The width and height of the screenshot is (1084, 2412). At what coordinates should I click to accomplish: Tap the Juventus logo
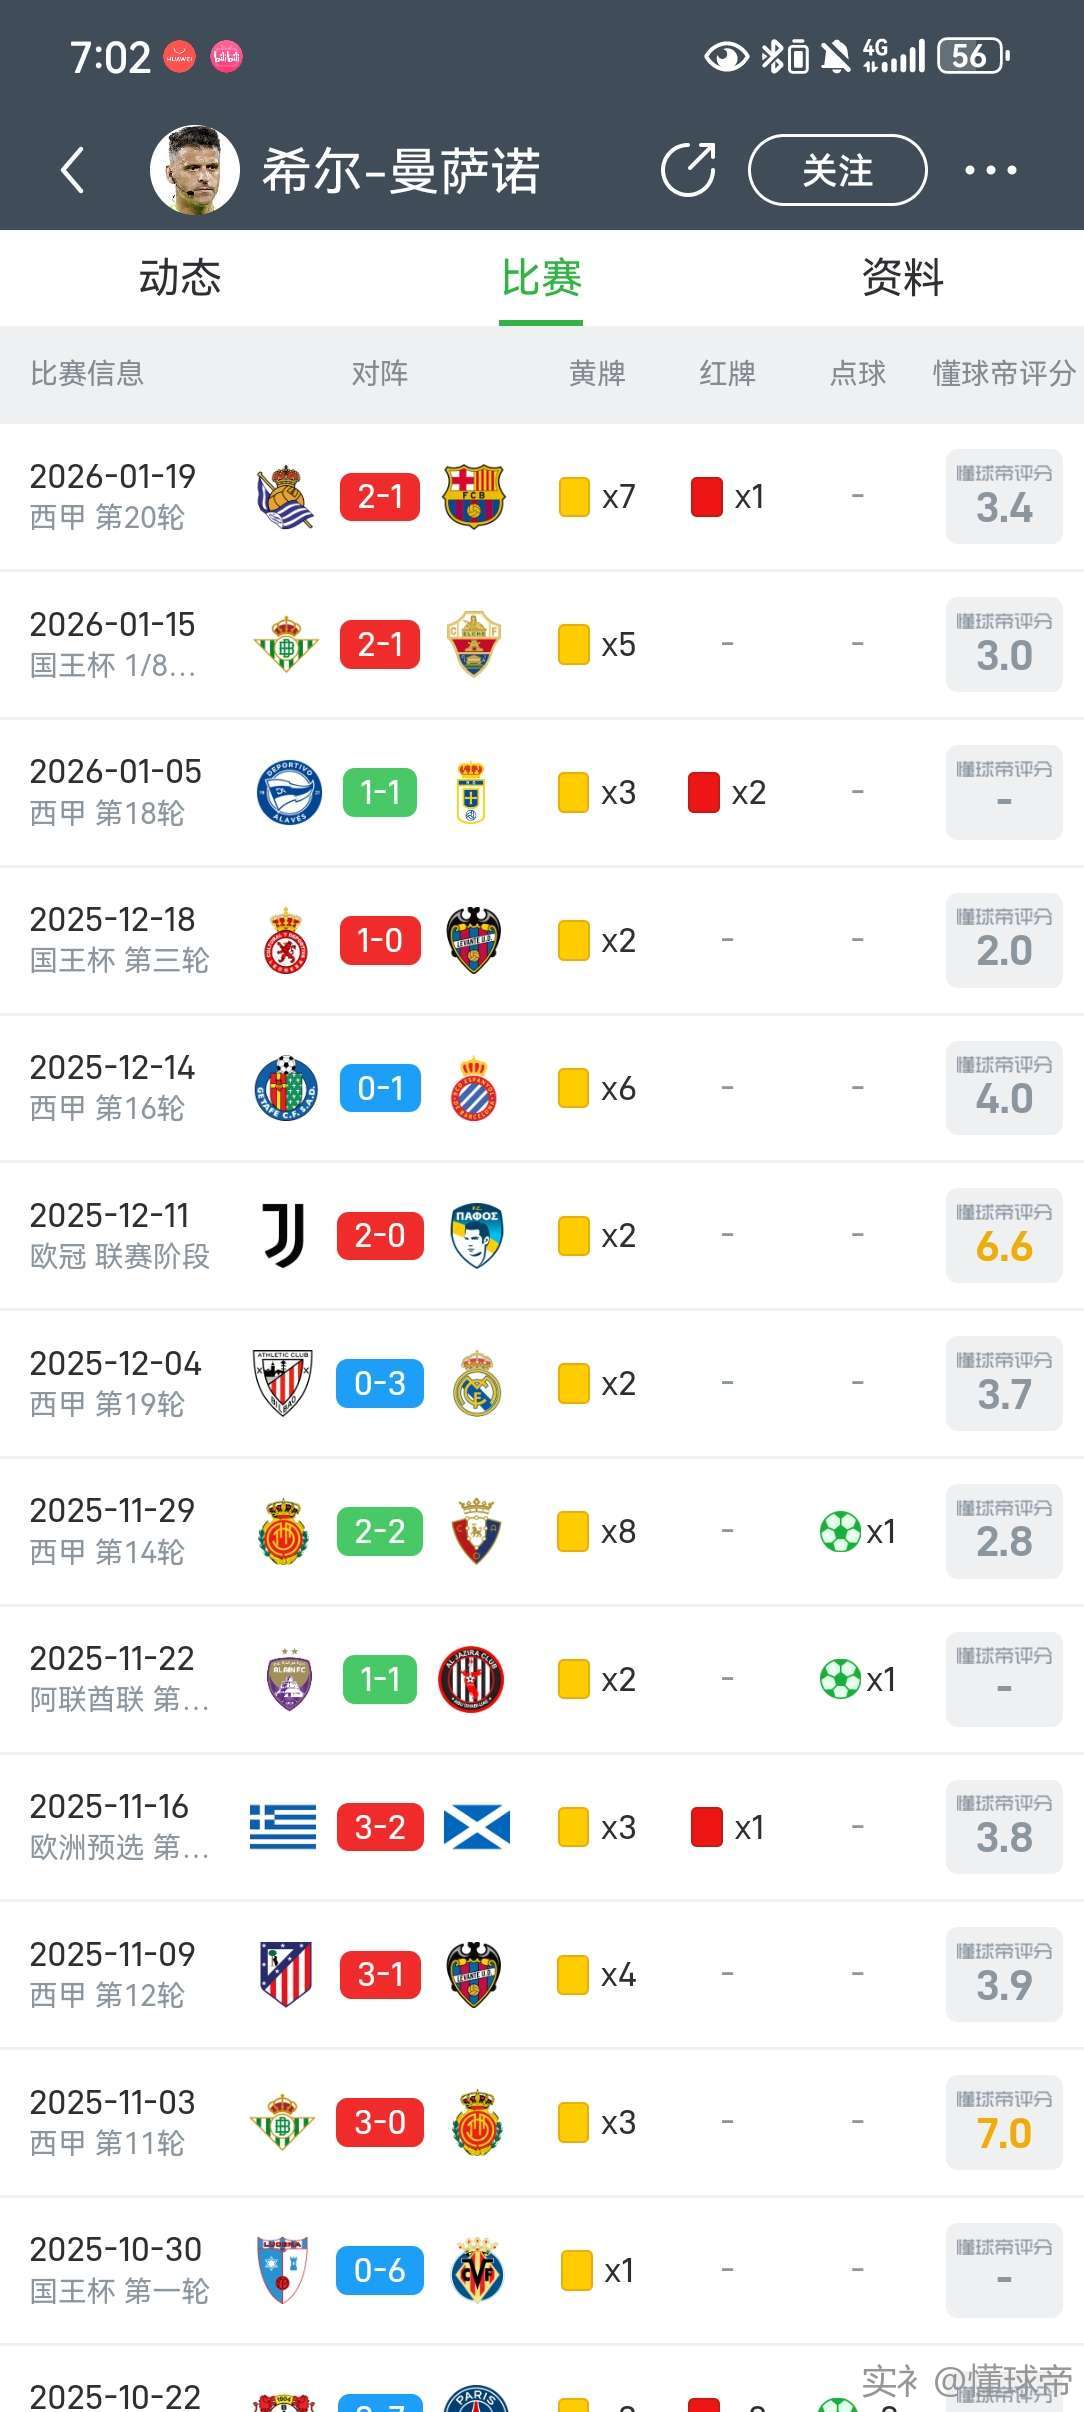(x=284, y=1235)
